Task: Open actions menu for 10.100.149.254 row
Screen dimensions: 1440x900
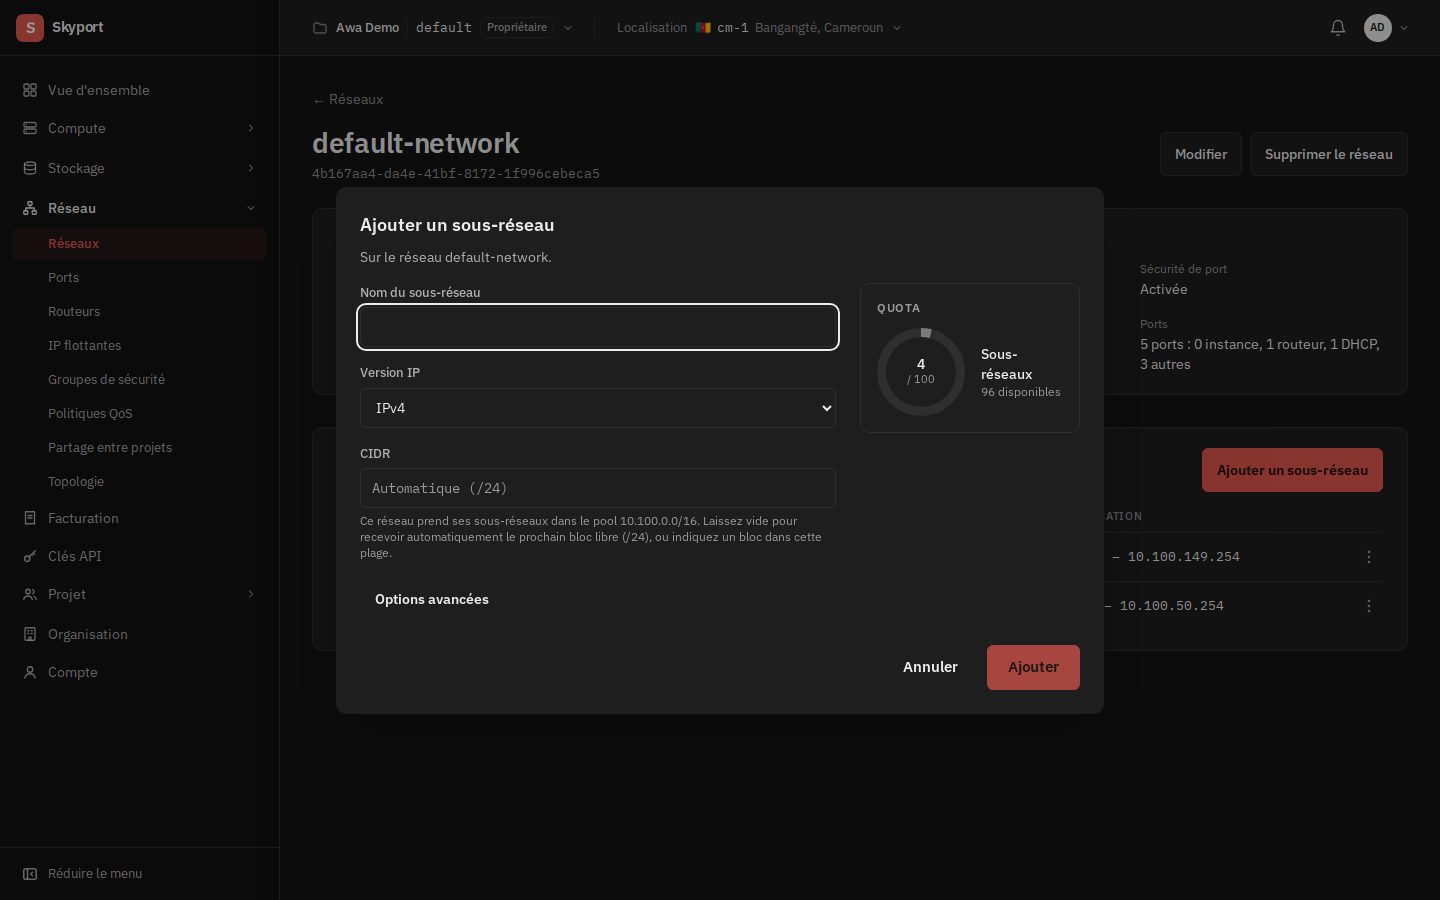Action: 1369,557
